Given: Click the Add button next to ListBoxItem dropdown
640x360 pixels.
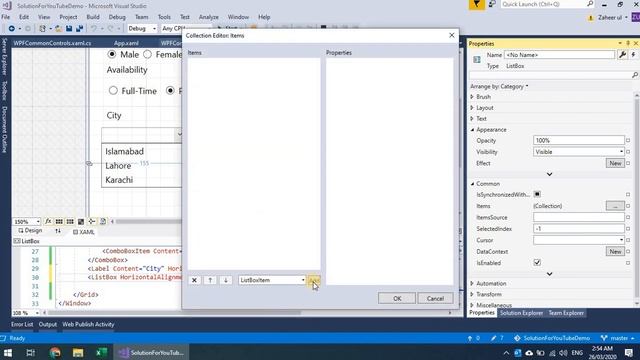Looking at the screenshot, I should click(x=314, y=280).
